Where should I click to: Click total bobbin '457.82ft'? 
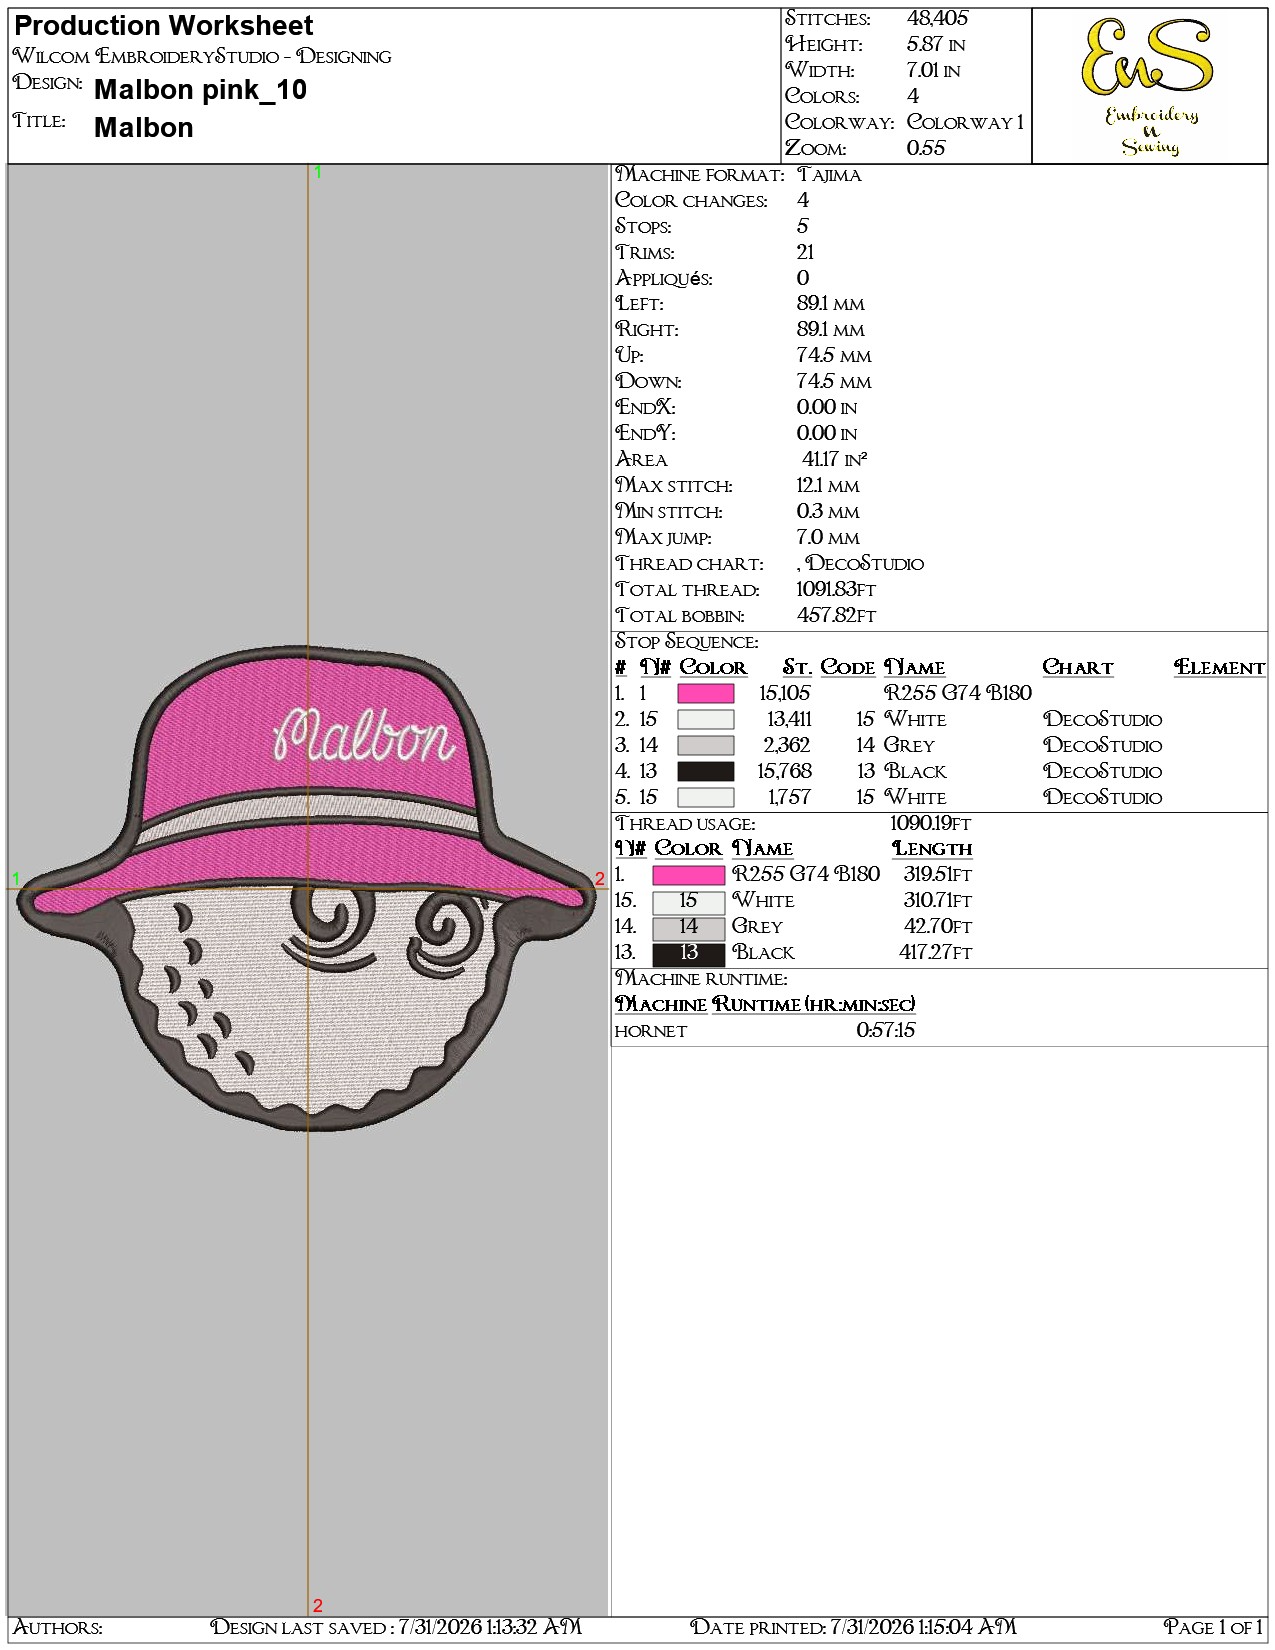(836, 615)
